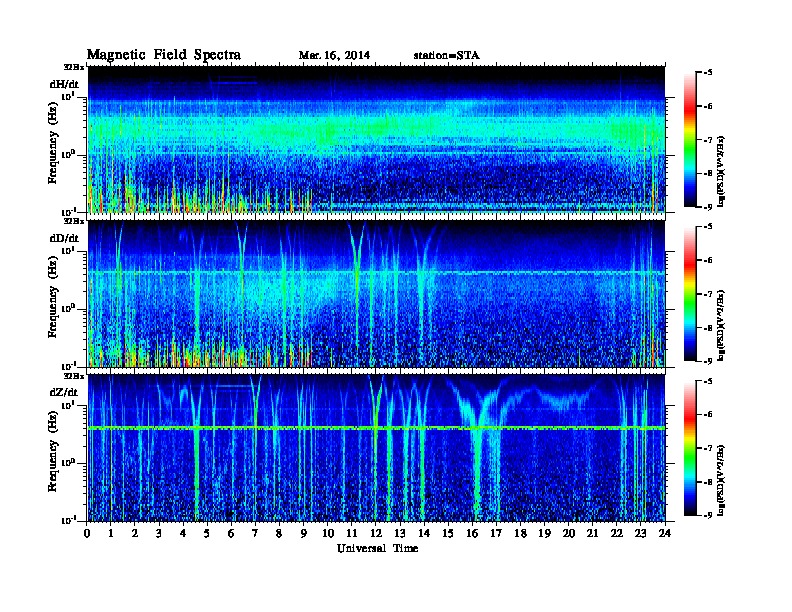Click the "dD/dt" panel label
This screenshot has height=612, width=792.
point(64,238)
